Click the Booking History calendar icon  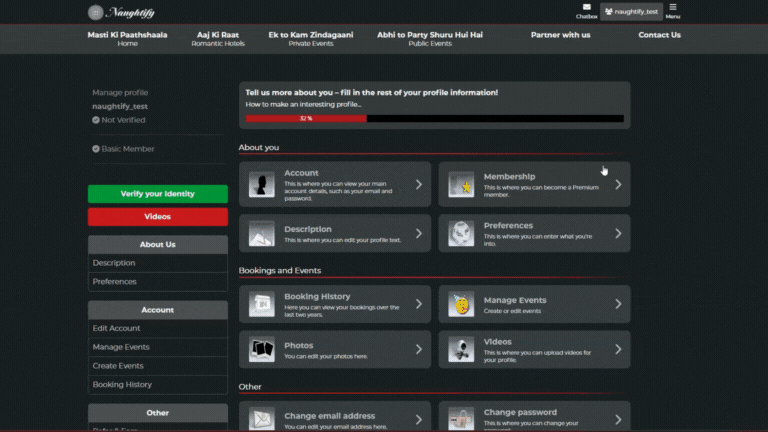[262, 304]
